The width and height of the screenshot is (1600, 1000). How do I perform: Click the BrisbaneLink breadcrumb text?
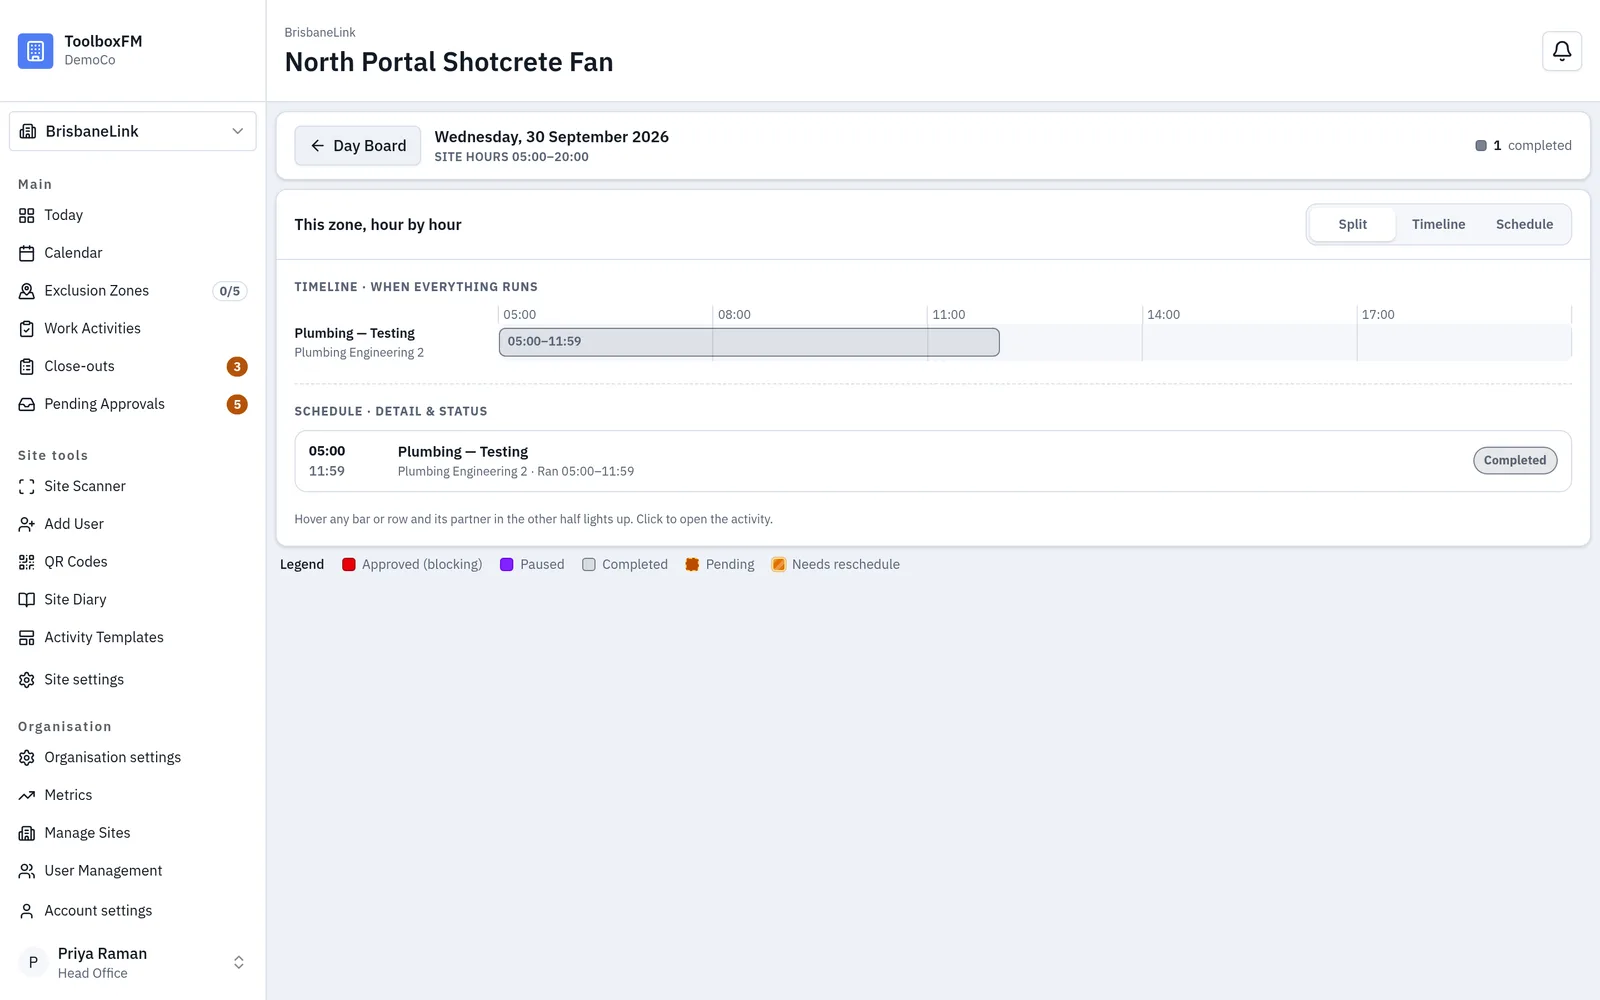(x=320, y=32)
